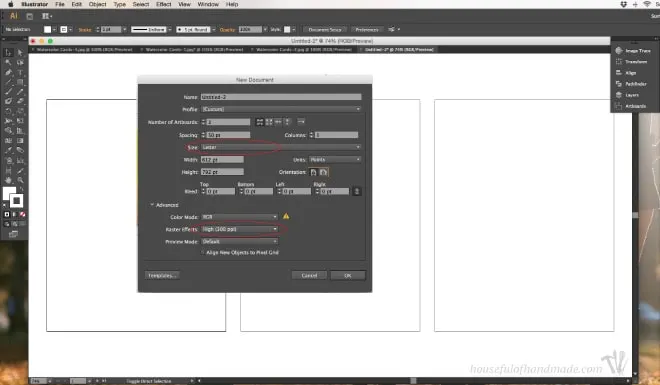Viewport: 660px width, 385px height.
Task: Click the fill color swatch
Action: pyautogui.click(x=9, y=194)
